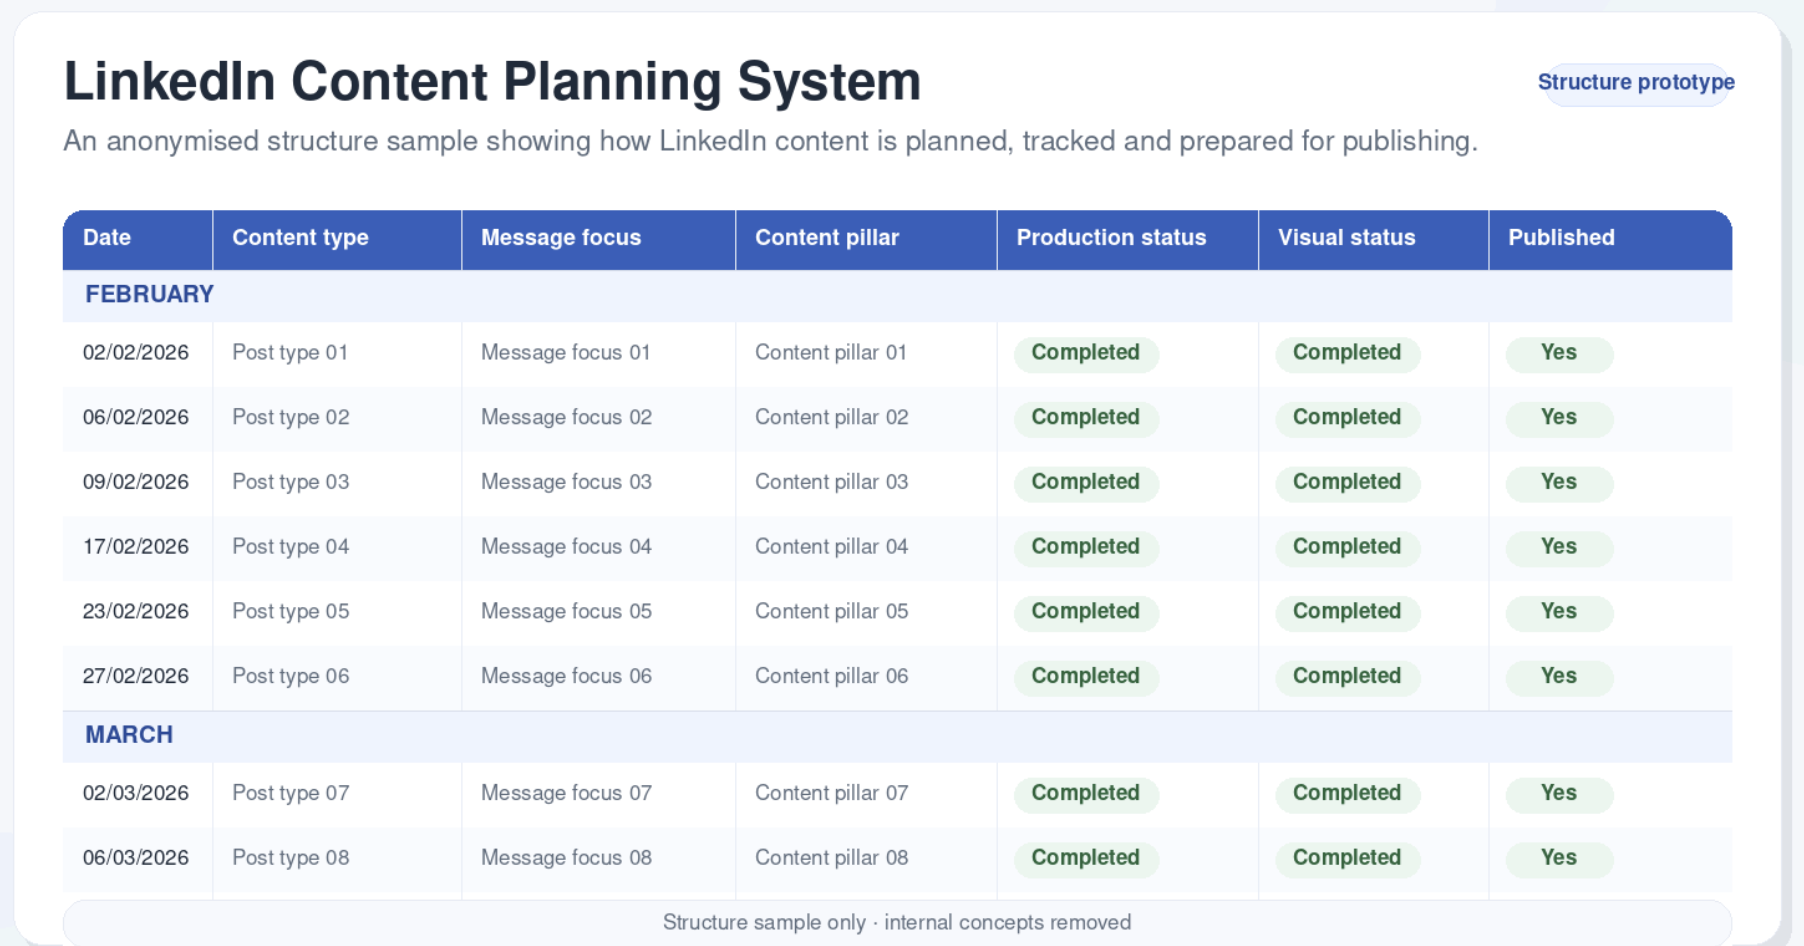The height and width of the screenshot is (946, 1804).
Task: Click the Published Yes badge for 27/02/2026
Action: click(x=1559, y=678)
